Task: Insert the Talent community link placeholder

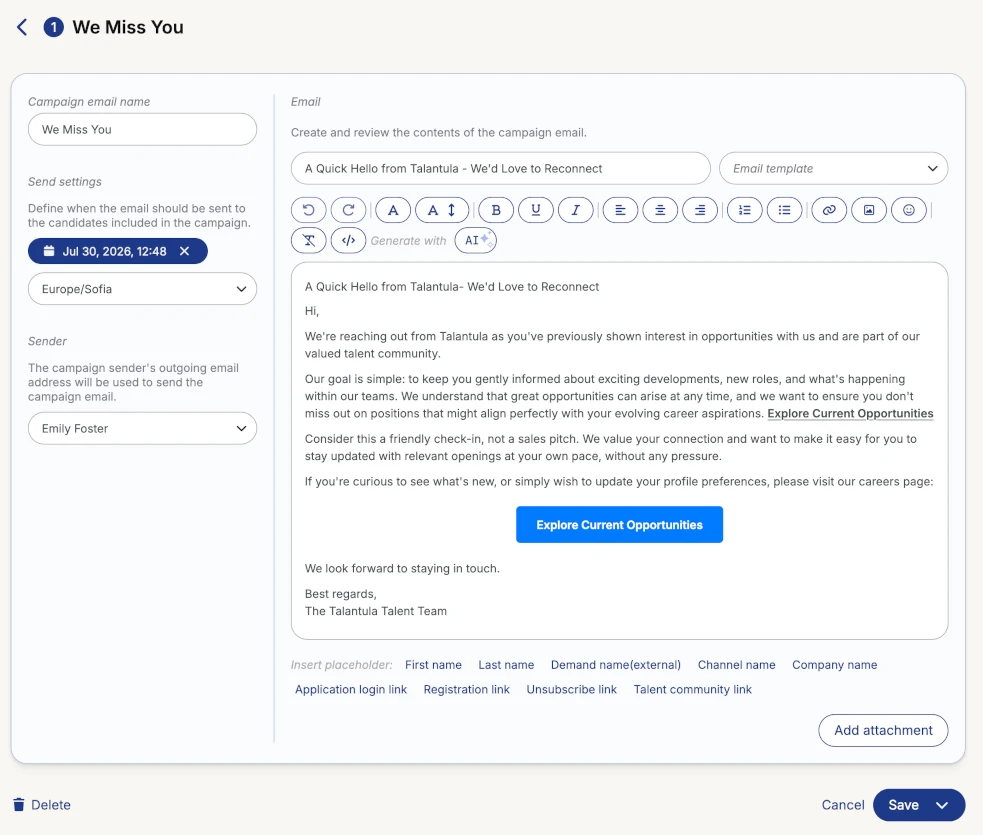Action: (x=693, y=690)
